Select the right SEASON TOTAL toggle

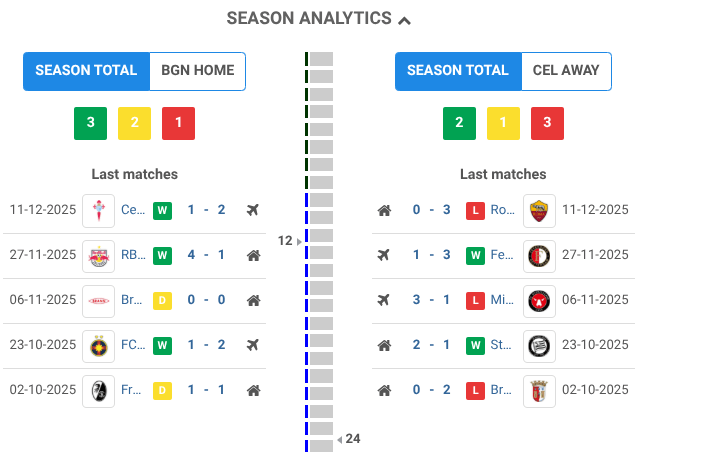(458, 71)
